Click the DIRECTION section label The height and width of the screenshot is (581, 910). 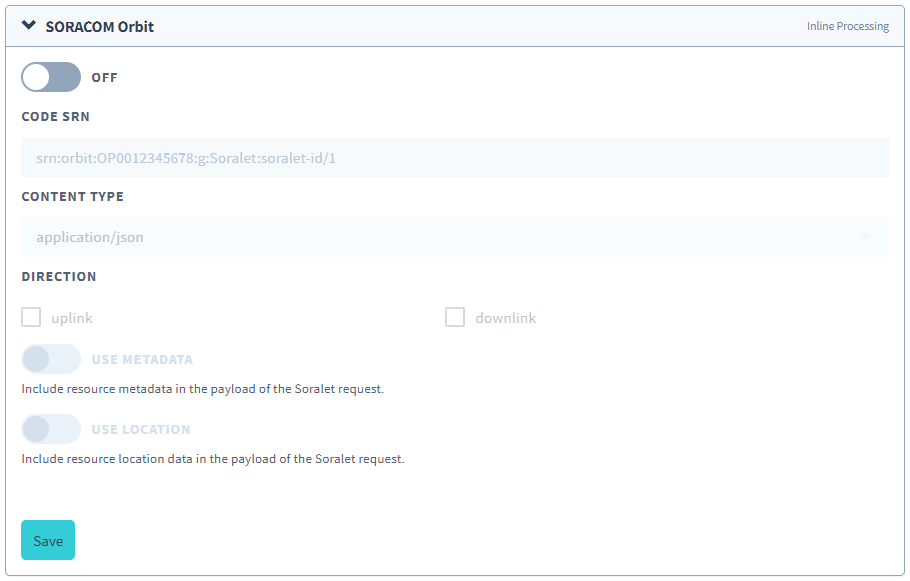pyautogui.click(x=59, y=276)
